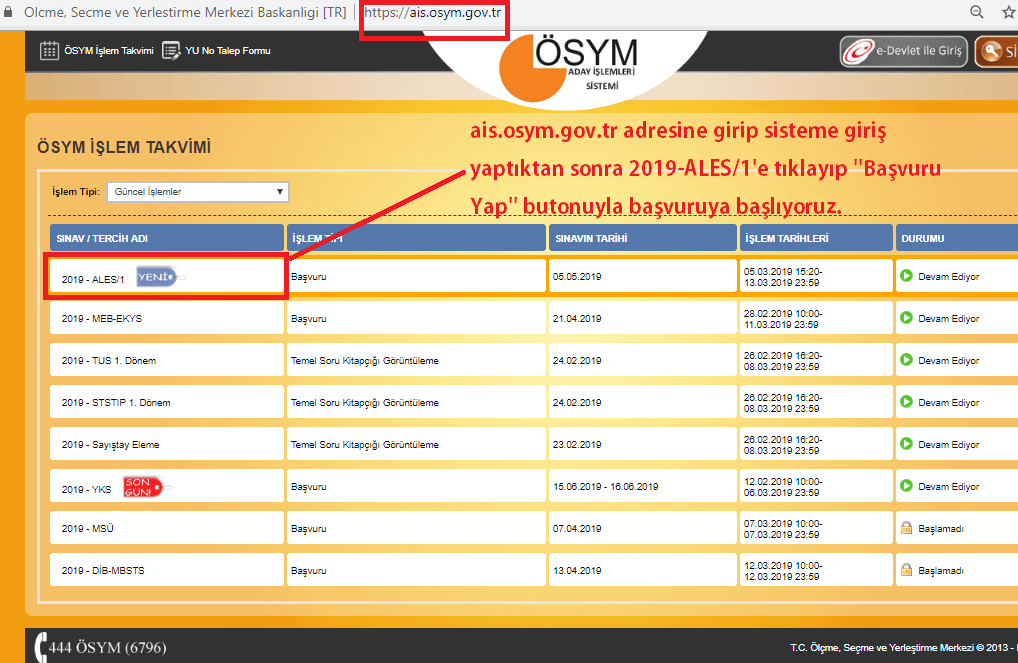
Task: Click exam date 13.04.2019
Action: tap(577, 570)
